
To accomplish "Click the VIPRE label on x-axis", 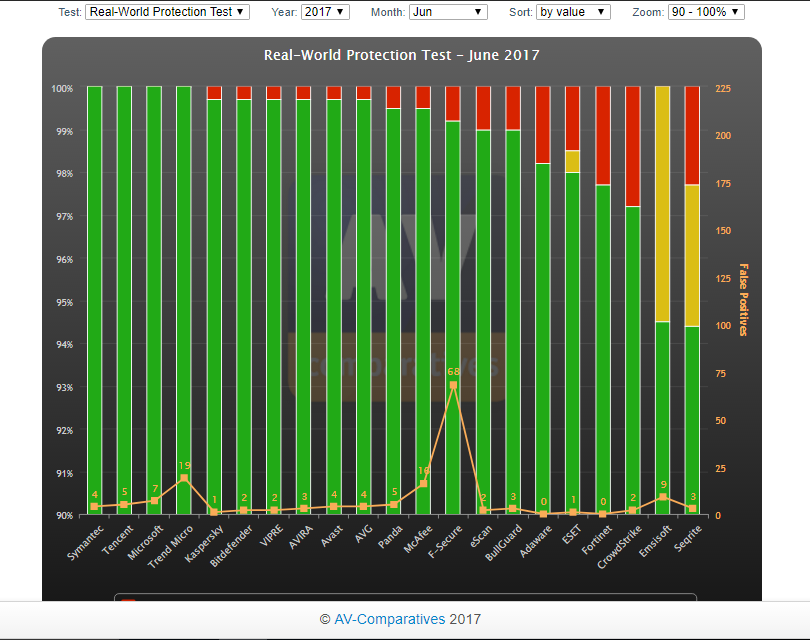I will point(272,535).
